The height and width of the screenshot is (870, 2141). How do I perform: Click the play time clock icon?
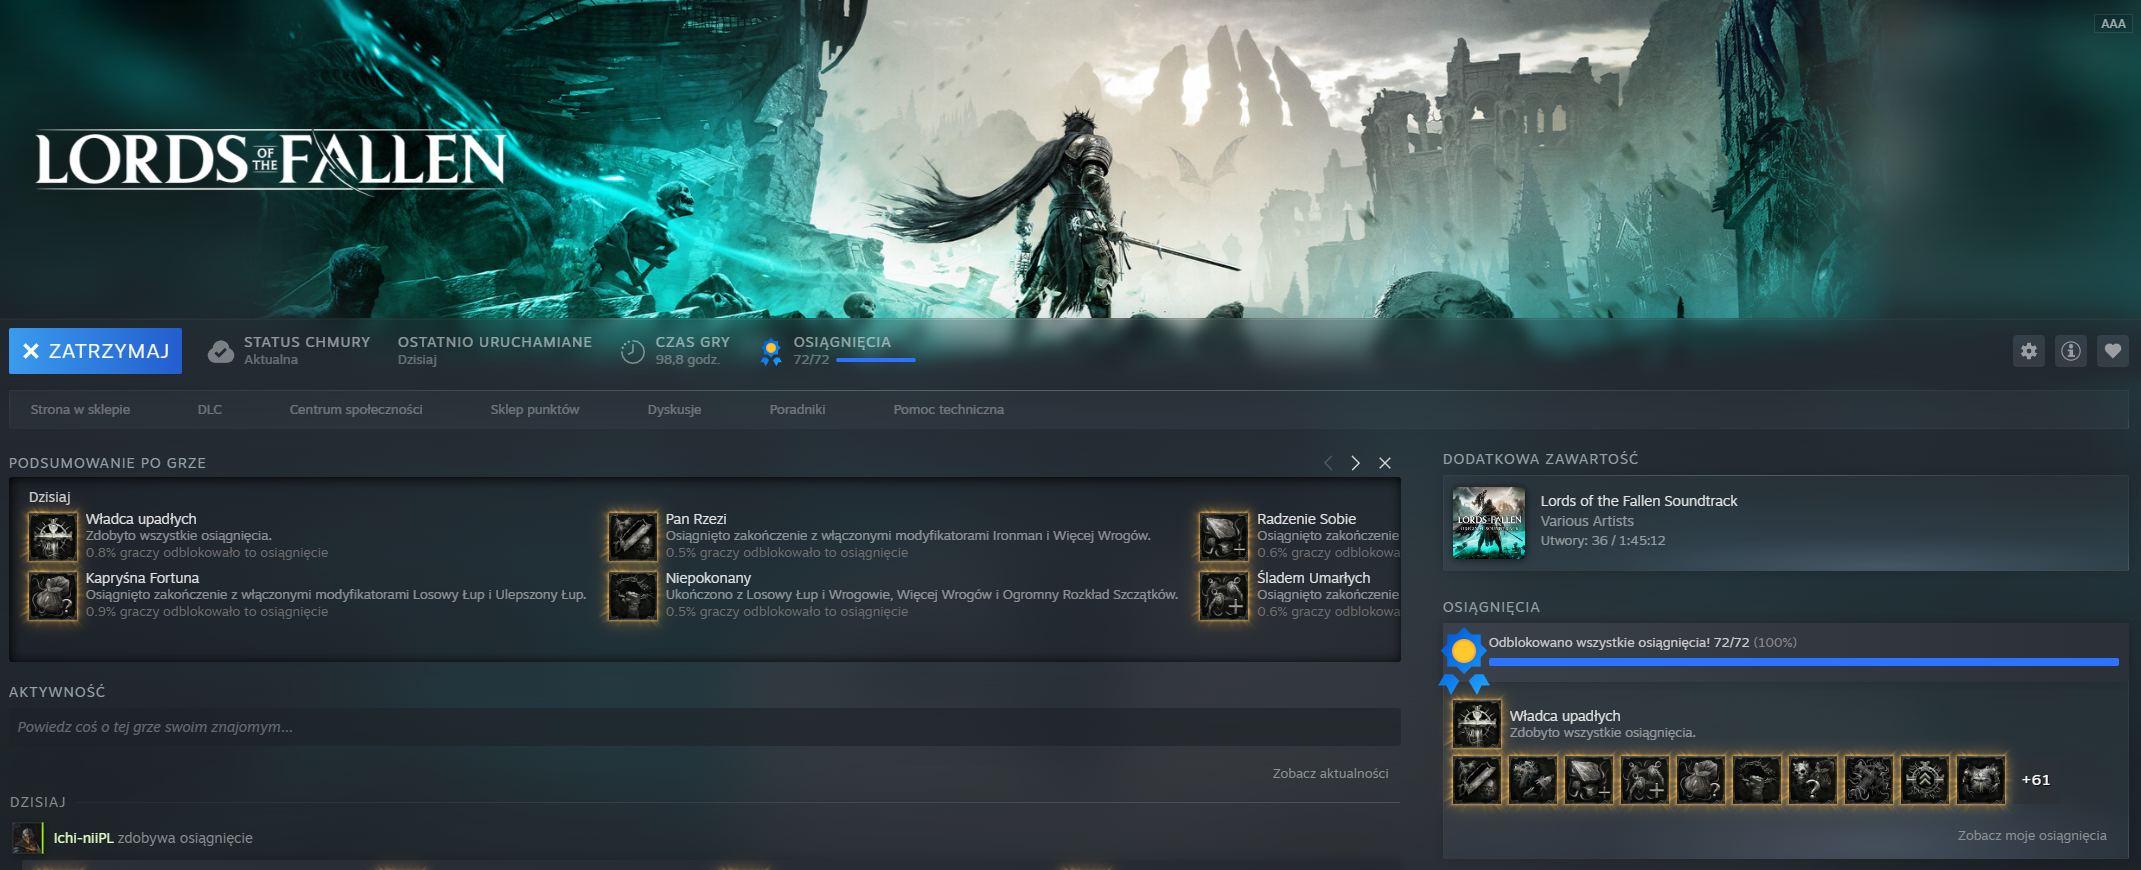[x=632, y=352]
